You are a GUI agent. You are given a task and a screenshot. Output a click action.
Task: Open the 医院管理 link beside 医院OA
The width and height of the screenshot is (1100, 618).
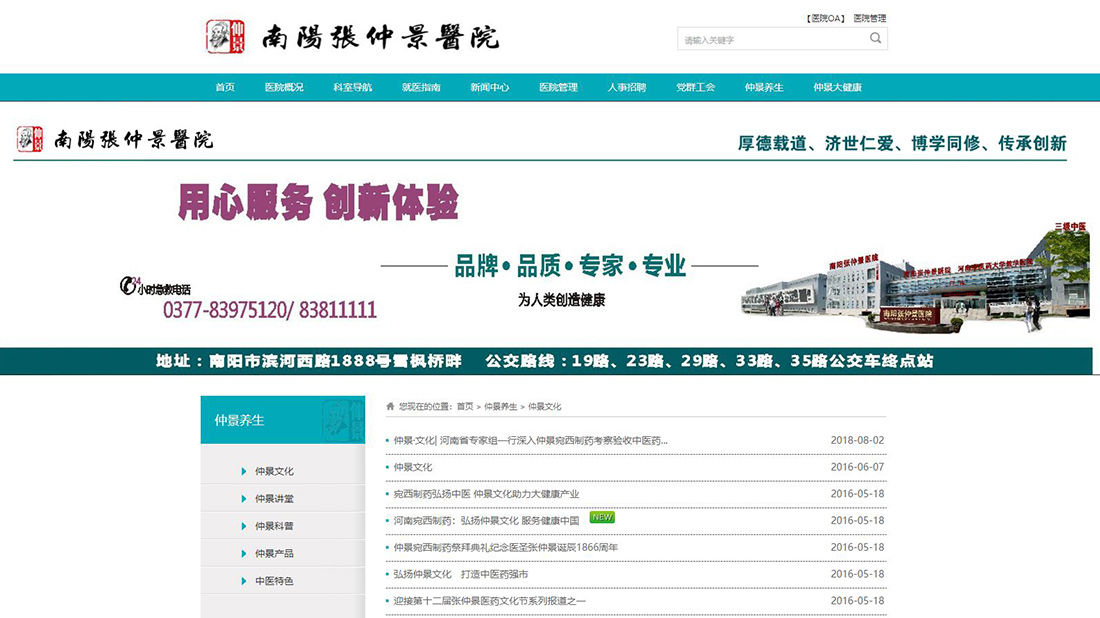(869, 18)
